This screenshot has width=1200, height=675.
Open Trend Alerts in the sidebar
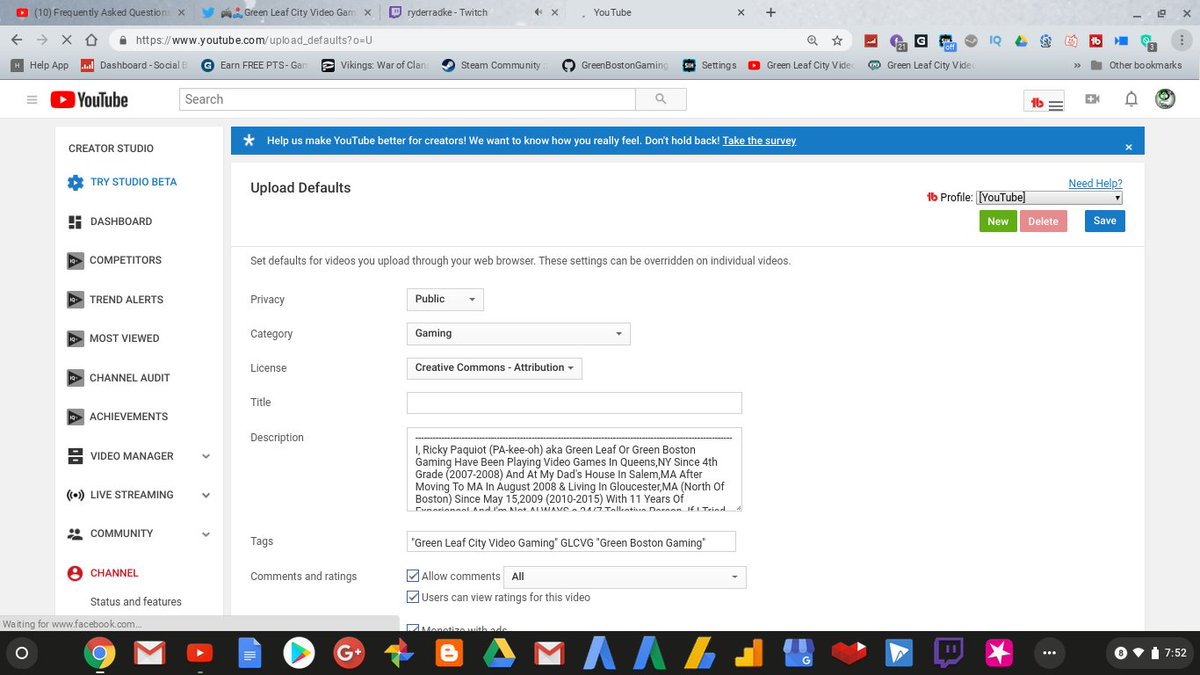click(126, 299)
